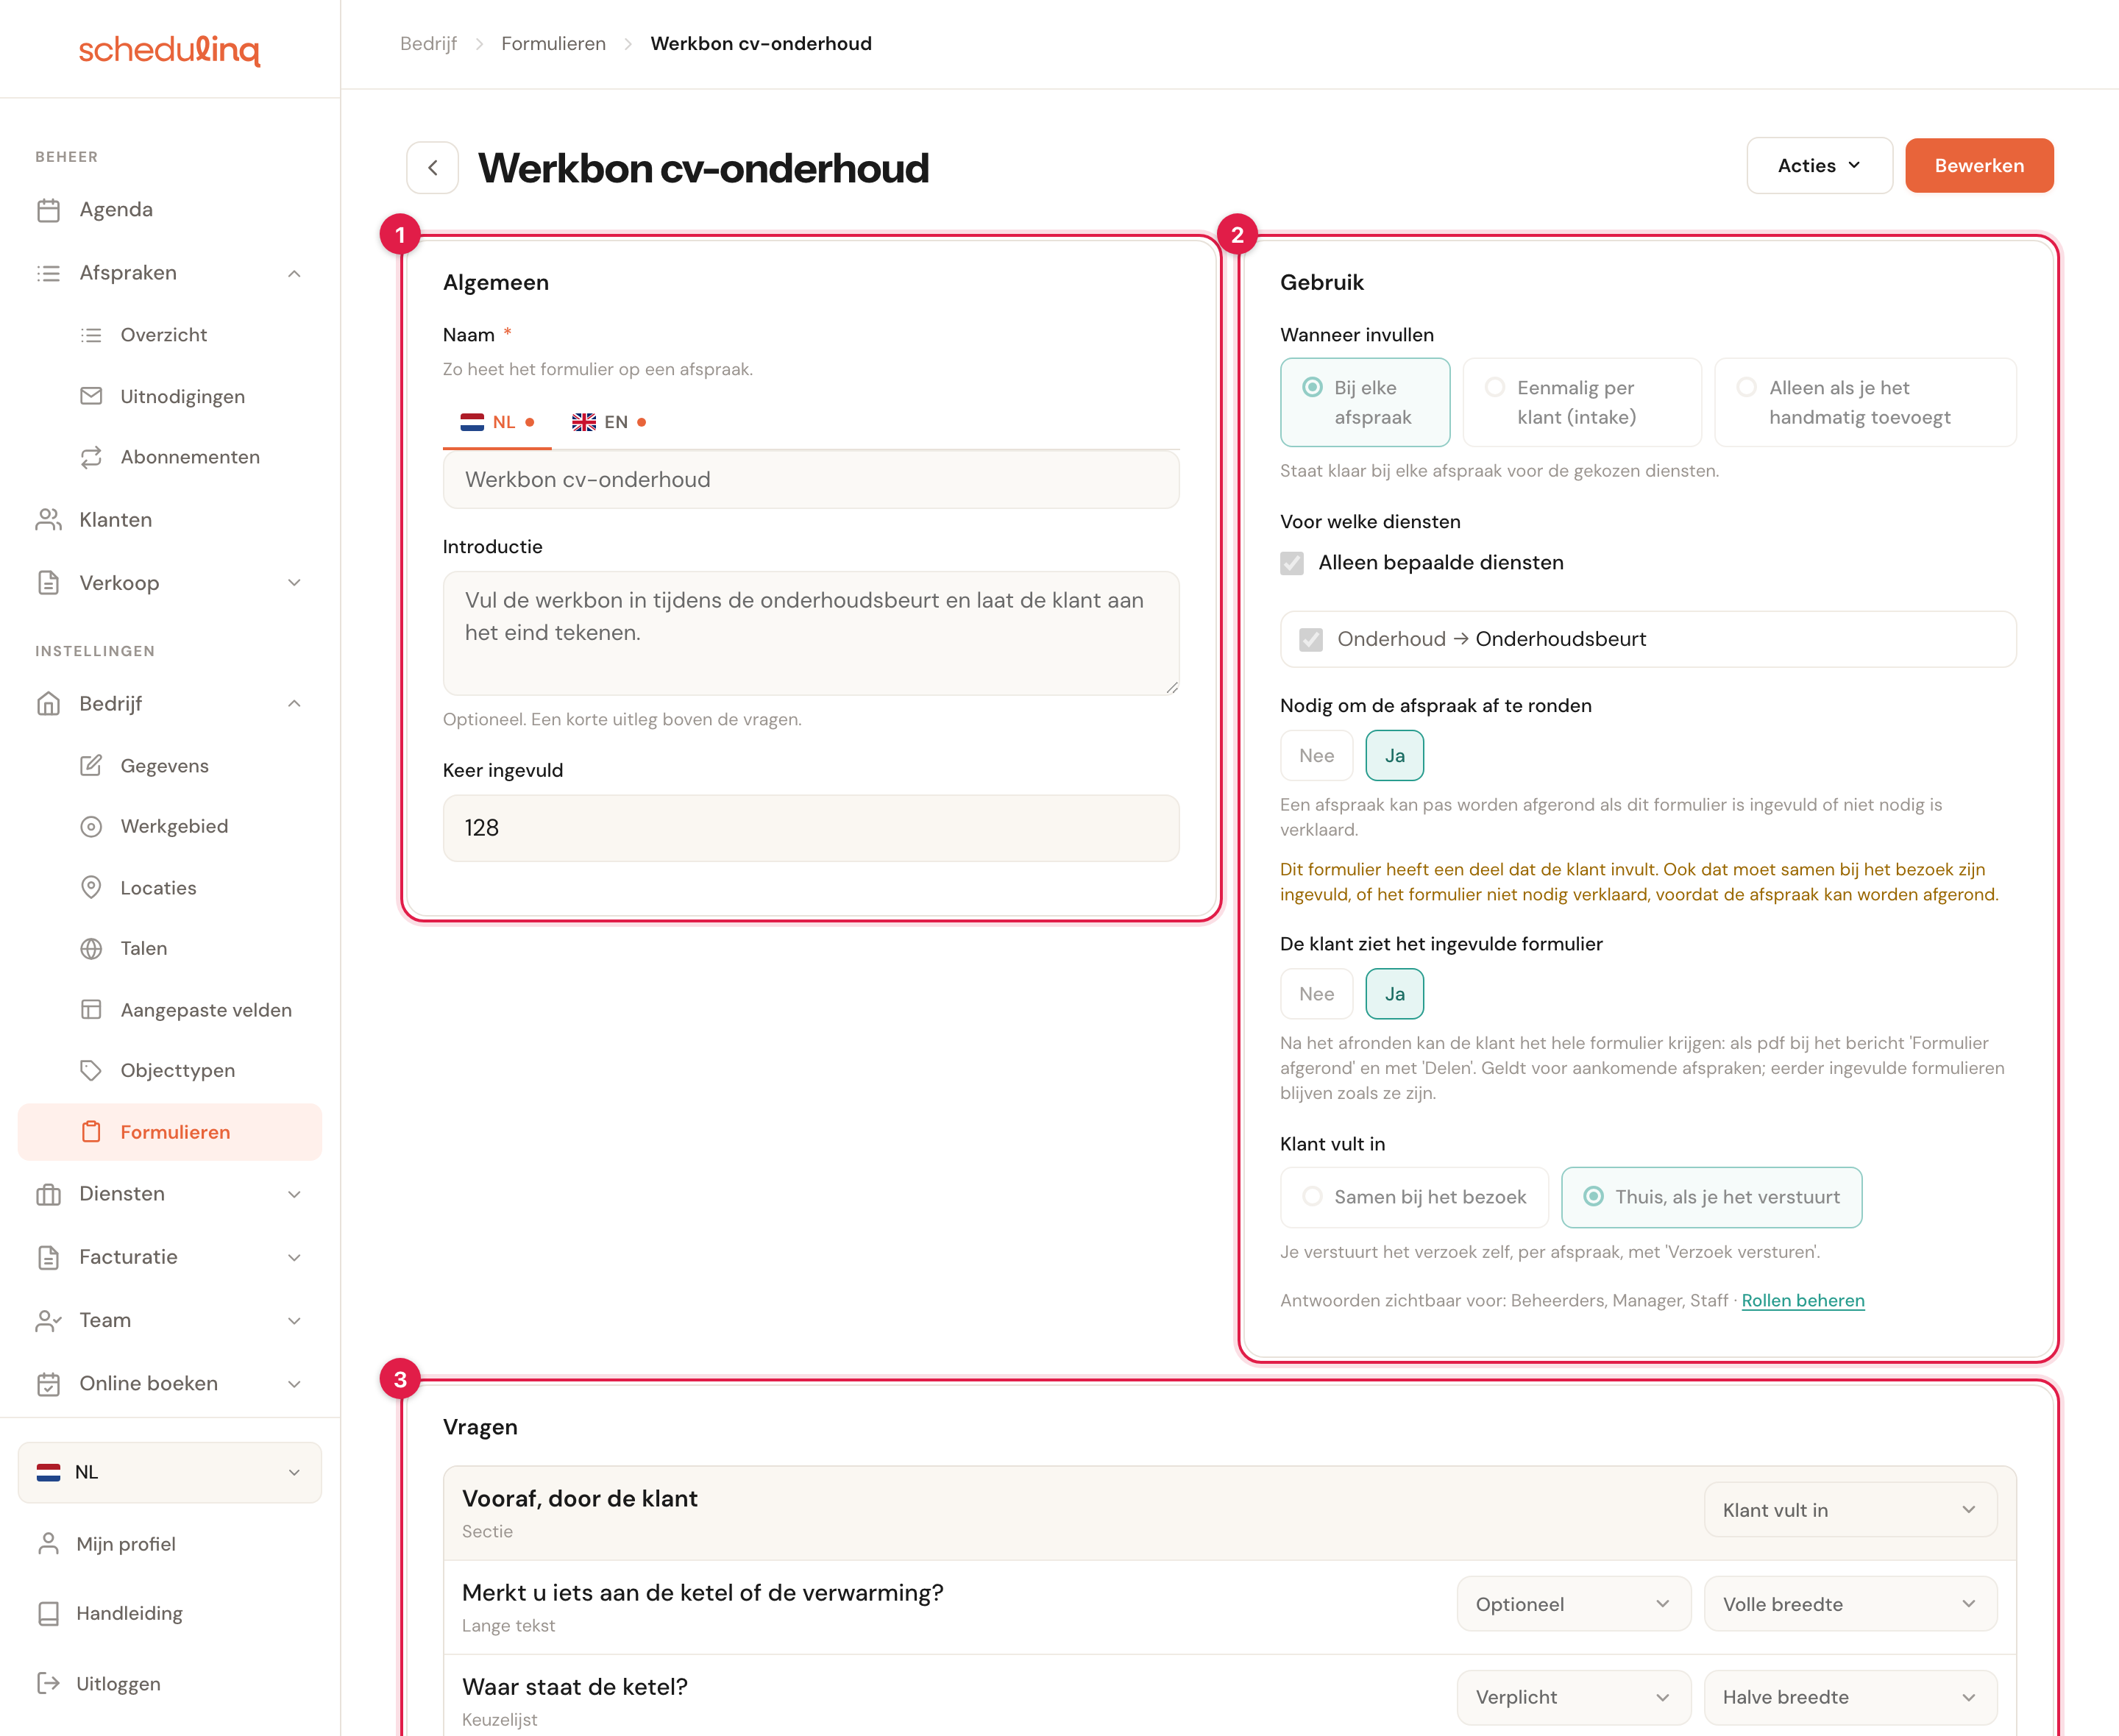Set 'De klant ziet het ingevulde formulier' to Nee
The width and height of the screenshot is (2119, 1736).
tap(1316, 994)
